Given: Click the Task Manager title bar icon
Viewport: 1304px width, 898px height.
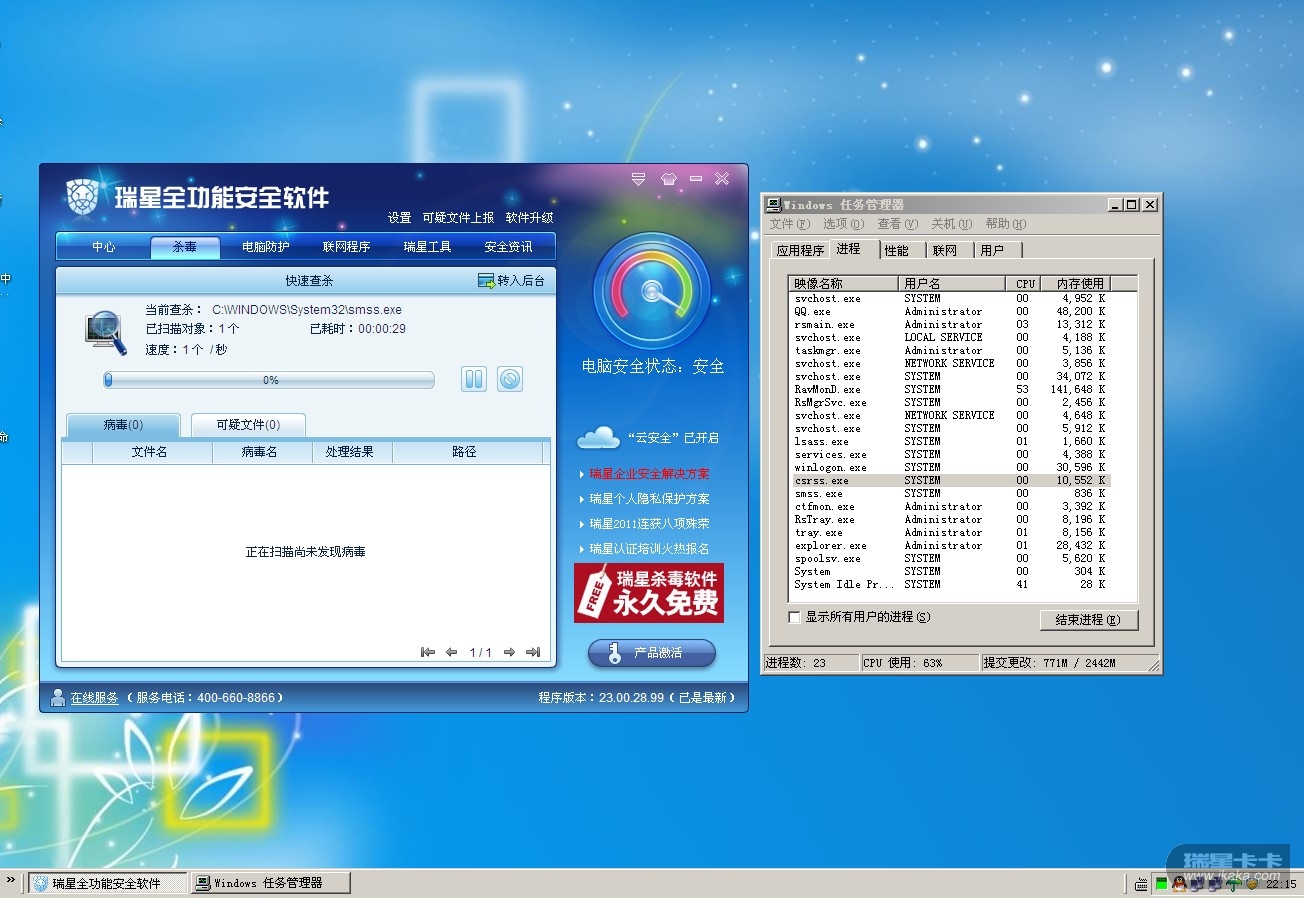Looking at the screenshot, I should click(773, 205).
